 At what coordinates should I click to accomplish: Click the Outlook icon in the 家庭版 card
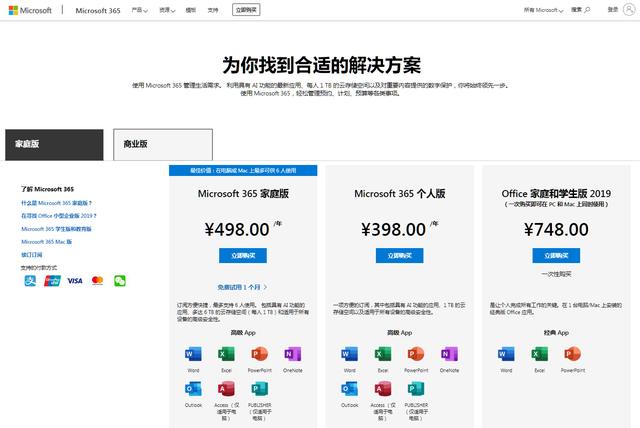click(x=193, y=389)
